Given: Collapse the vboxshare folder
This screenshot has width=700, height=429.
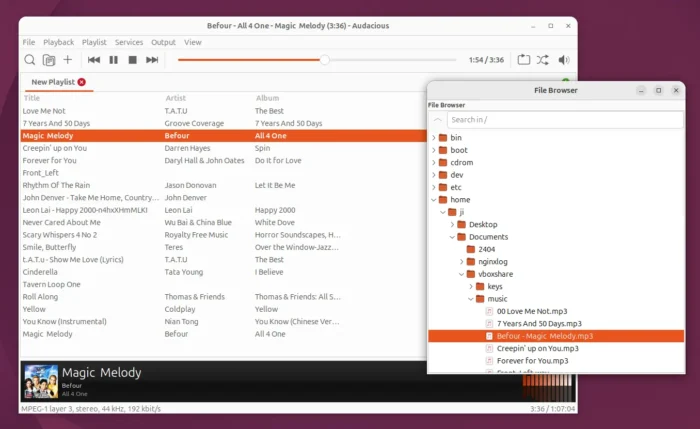Looking at the screenshot, I should [462, 274].
